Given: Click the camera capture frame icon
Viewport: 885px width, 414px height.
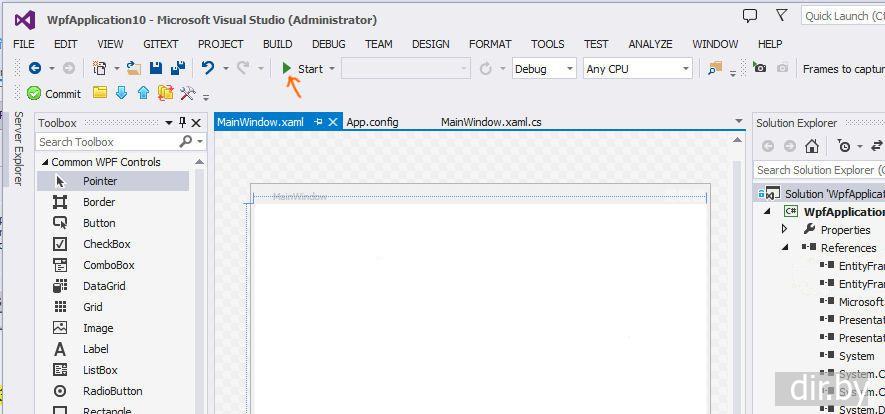Looking at the screenshot, I should click(760, 68).
